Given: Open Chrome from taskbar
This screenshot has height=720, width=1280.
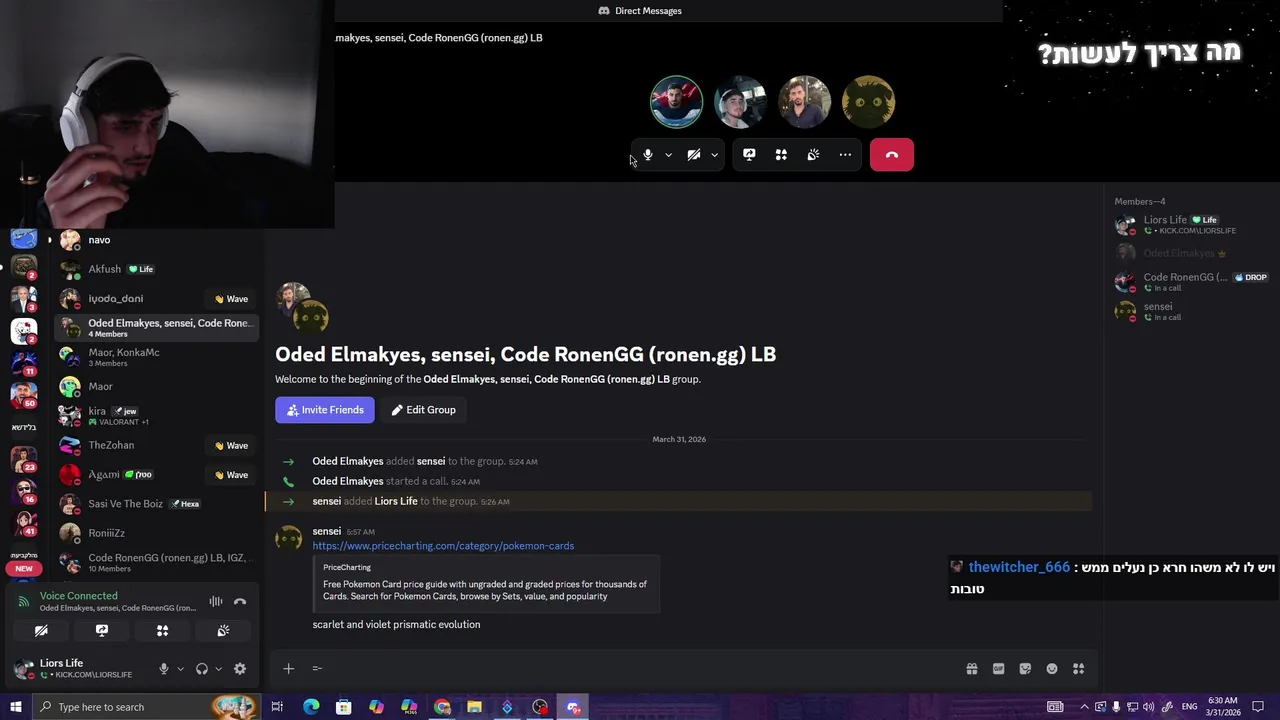Looking at the screenshot, I should [x=442, y=707].
